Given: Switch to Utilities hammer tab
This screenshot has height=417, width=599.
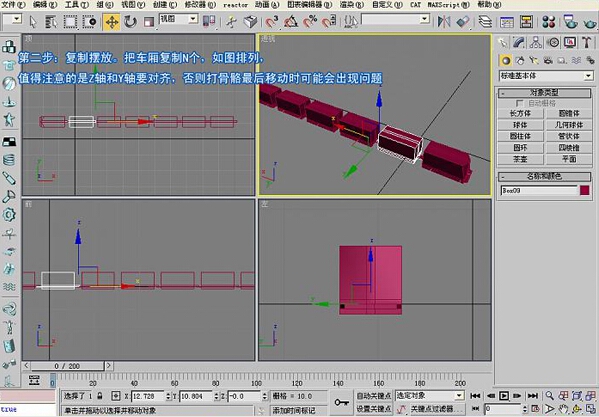Looking at the screenshot, I should click(x=587, y=42).
